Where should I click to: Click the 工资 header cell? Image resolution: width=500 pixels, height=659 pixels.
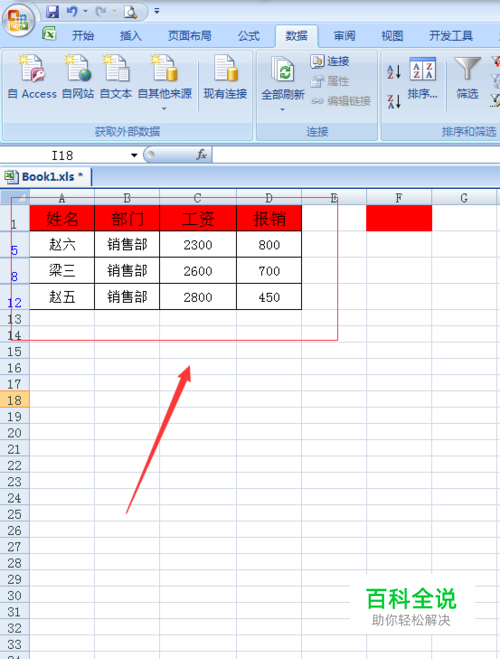click(x=198, y=218)
